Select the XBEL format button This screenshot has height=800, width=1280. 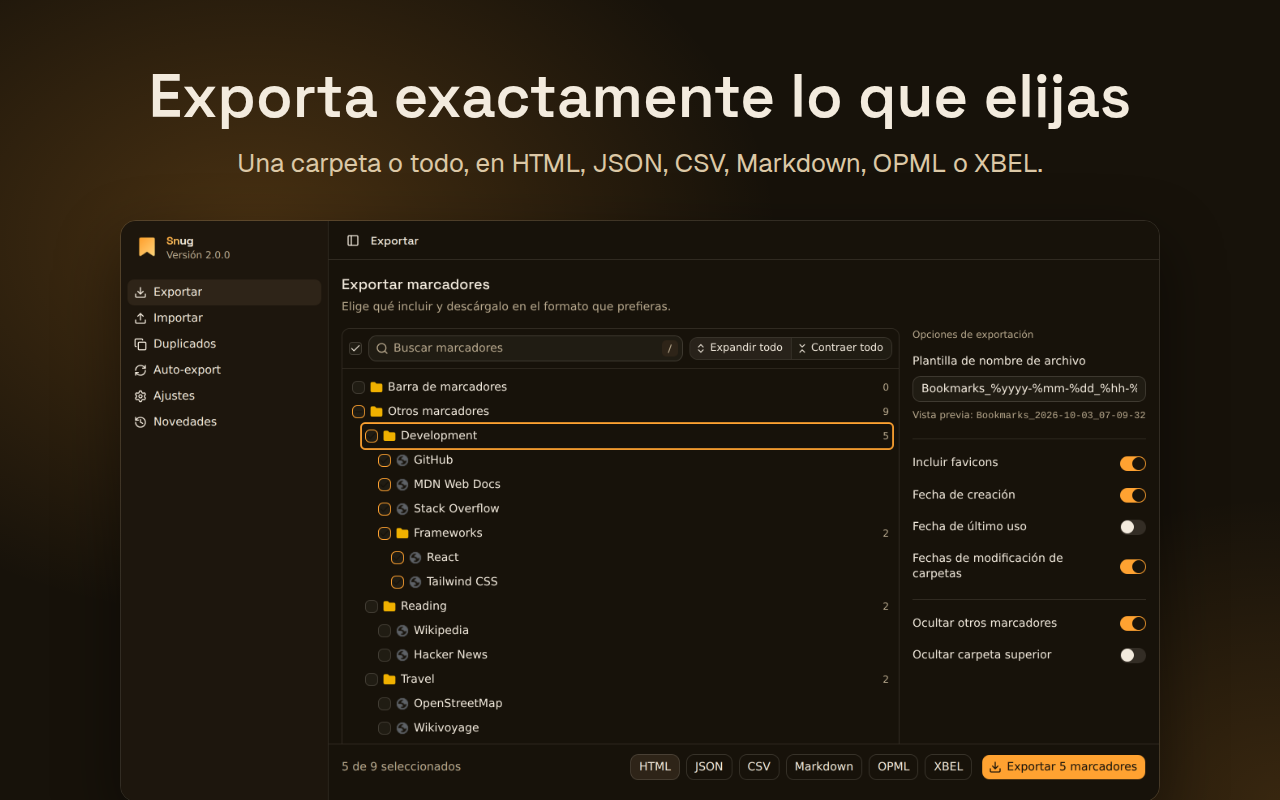pyautogui.click(x=948, y=767)
